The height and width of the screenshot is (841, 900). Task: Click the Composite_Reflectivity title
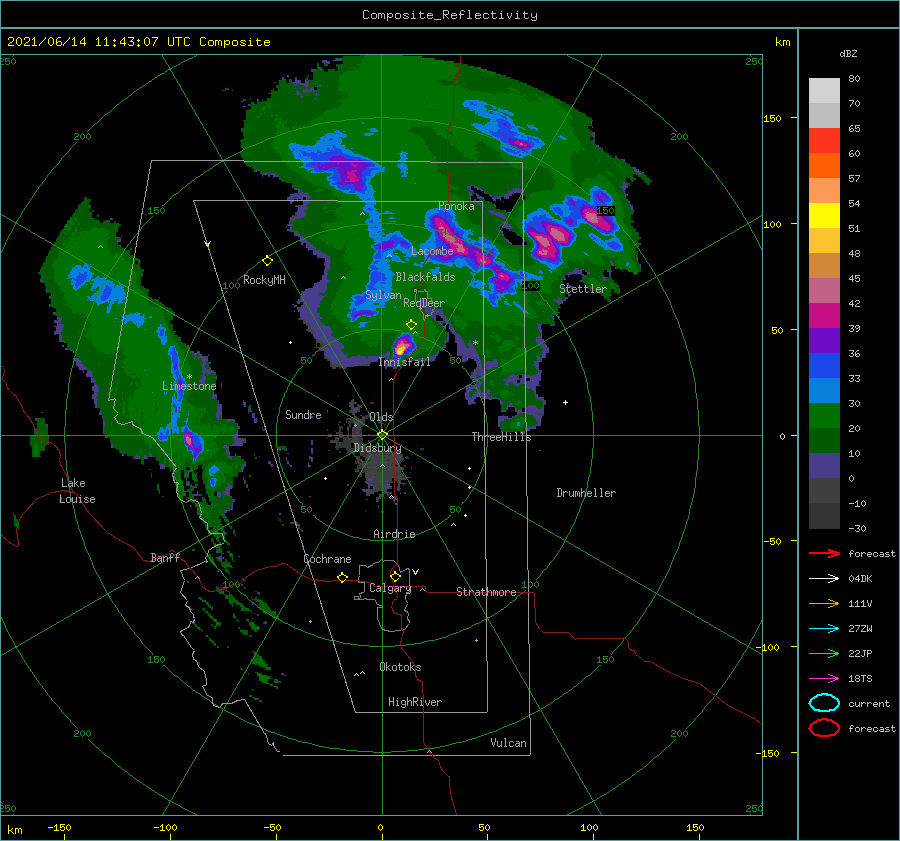tap(450, 15)
